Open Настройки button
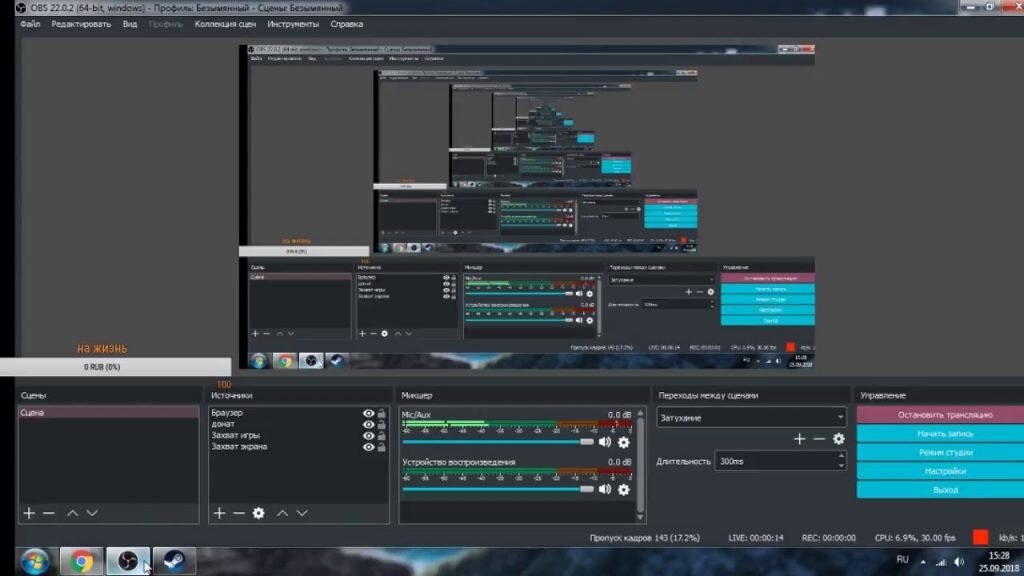The image size is (1024, 576). (x=940, y=471)
